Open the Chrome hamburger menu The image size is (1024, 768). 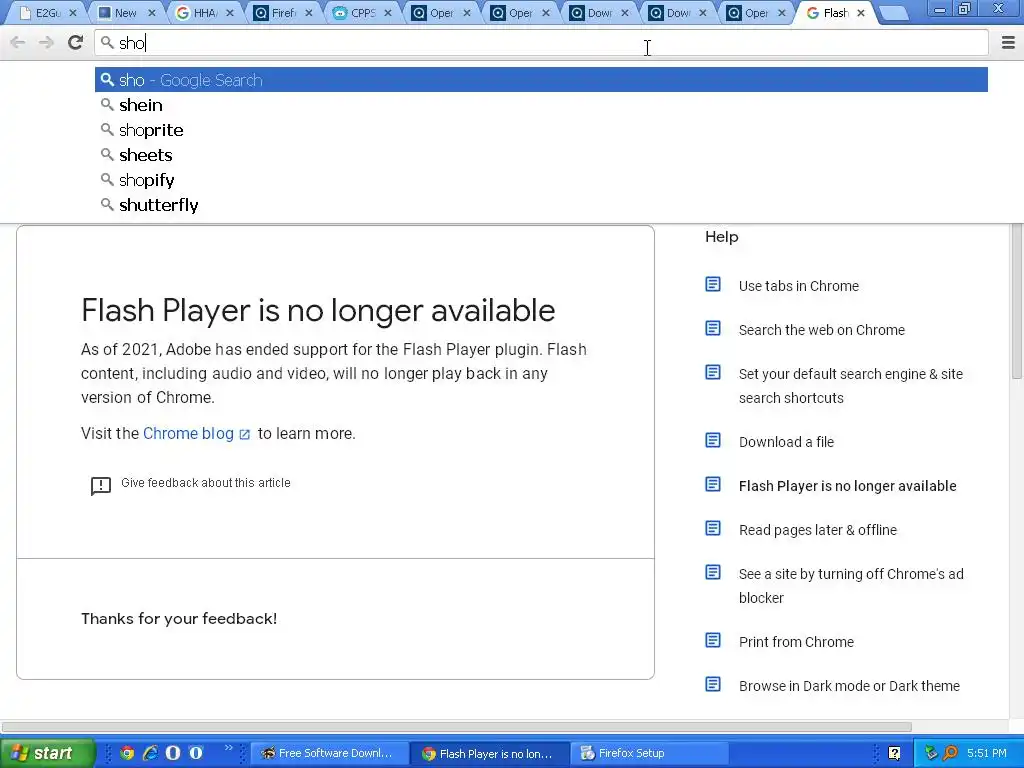(x=1008, y=43)
